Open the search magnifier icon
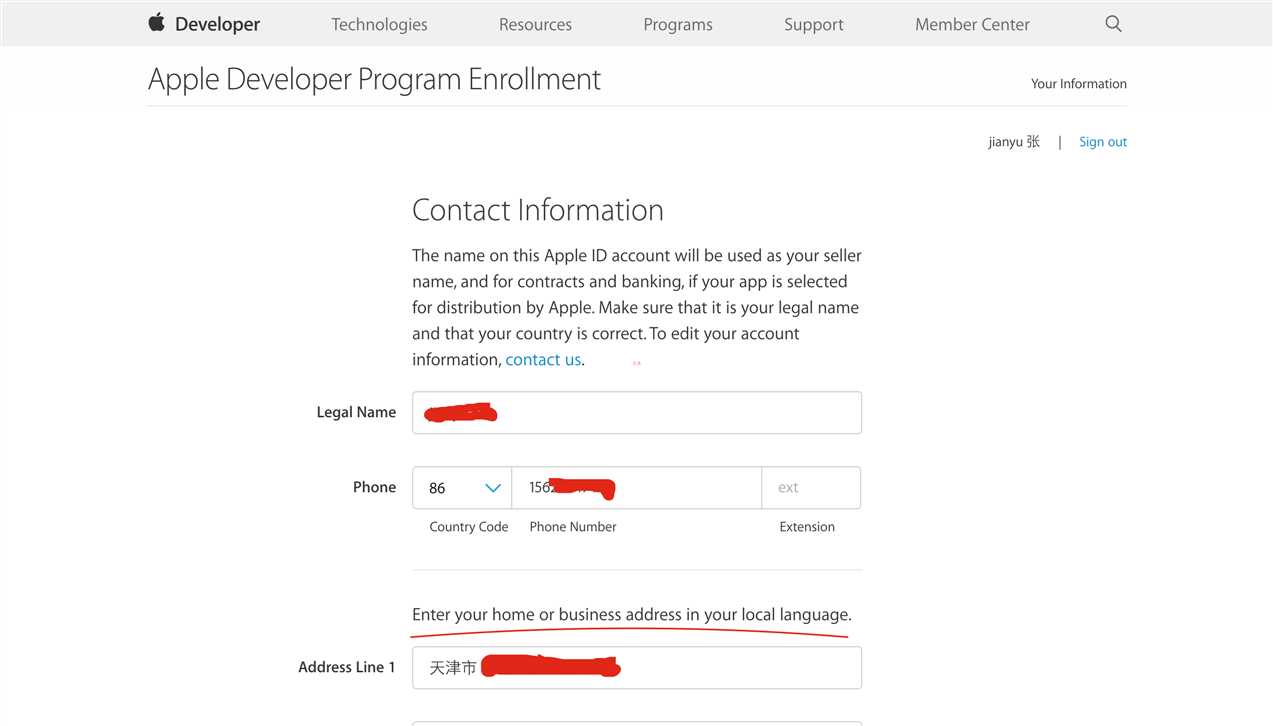The image size is (1273, 726). click(1113, 24)
